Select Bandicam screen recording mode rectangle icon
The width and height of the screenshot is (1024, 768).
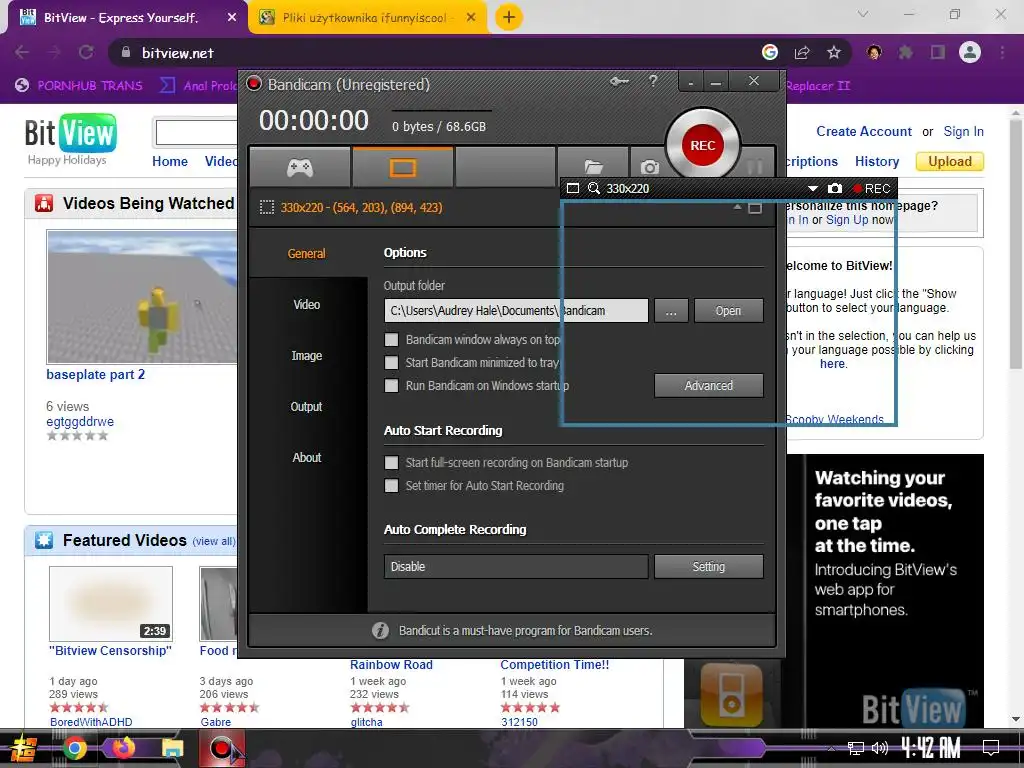pos(402,168)
